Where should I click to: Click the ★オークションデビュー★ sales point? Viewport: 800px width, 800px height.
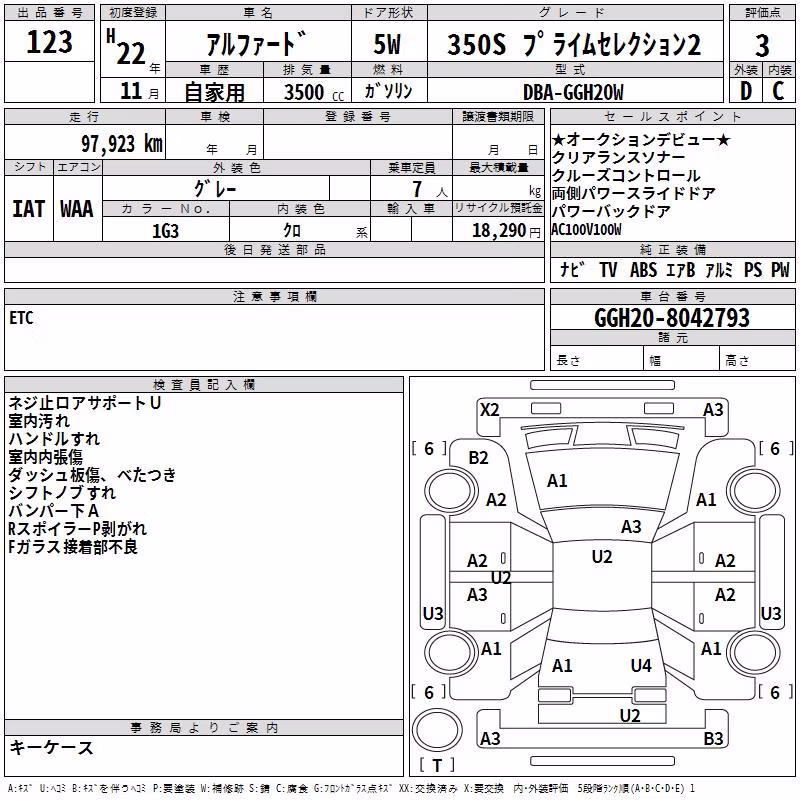click(641, 139)
